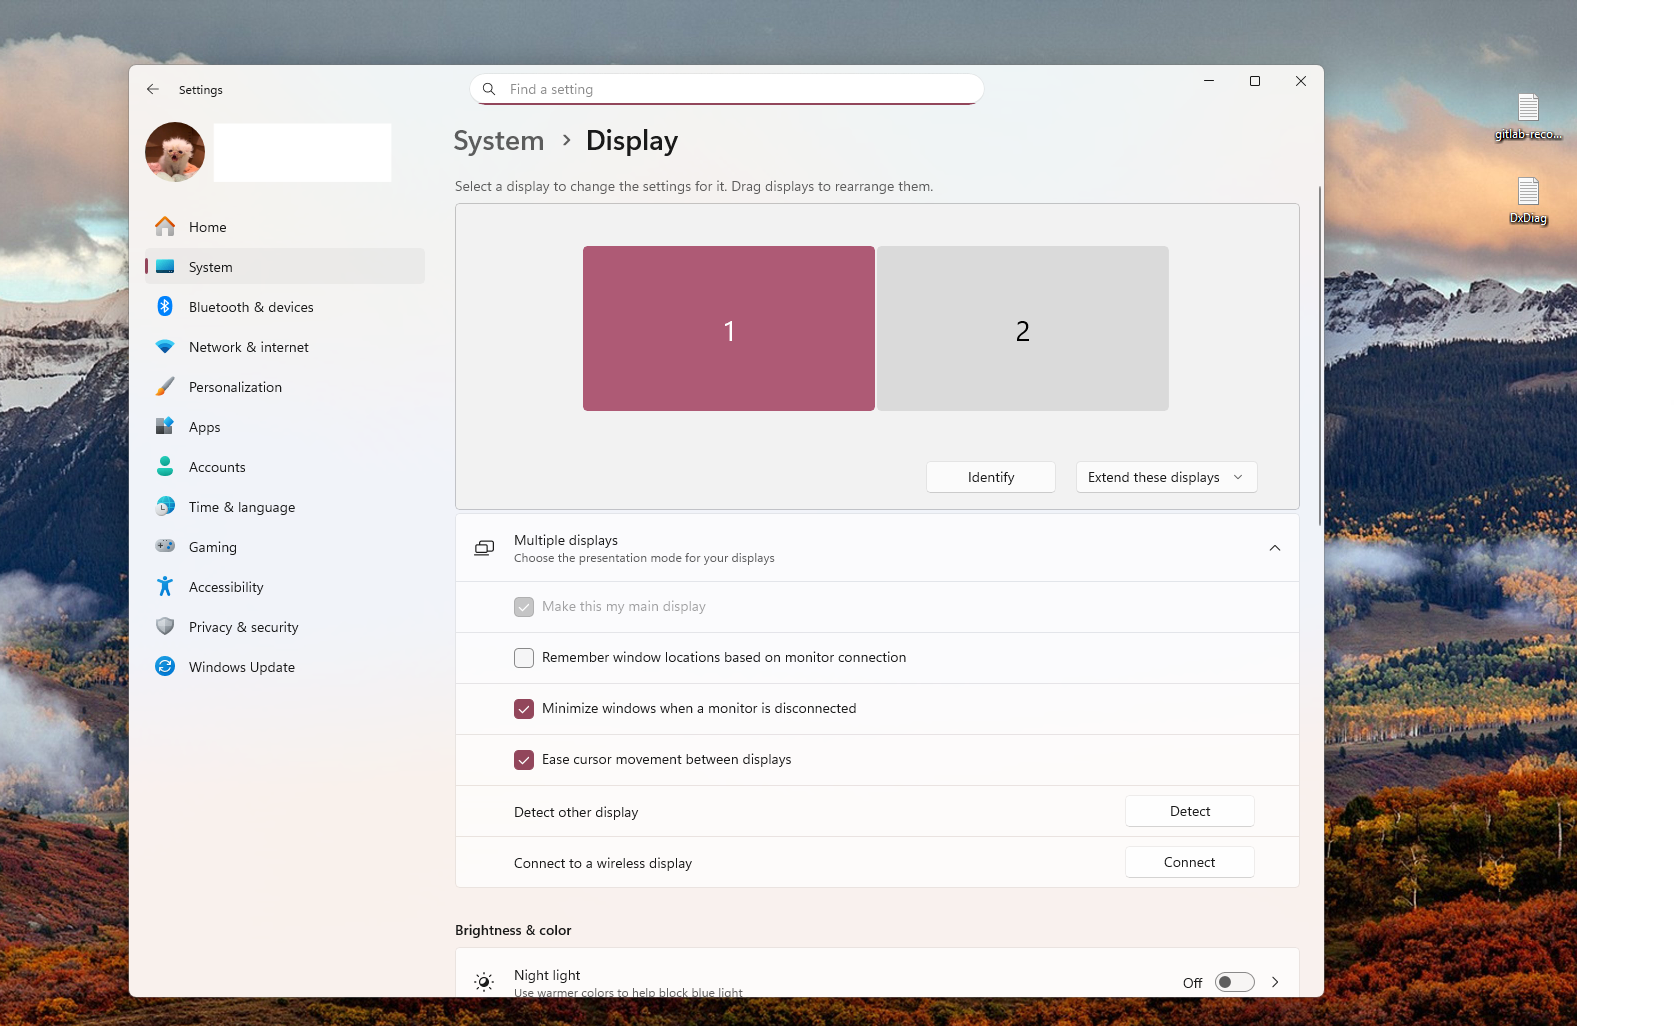Minimize the Settings window

point(1209,81)
